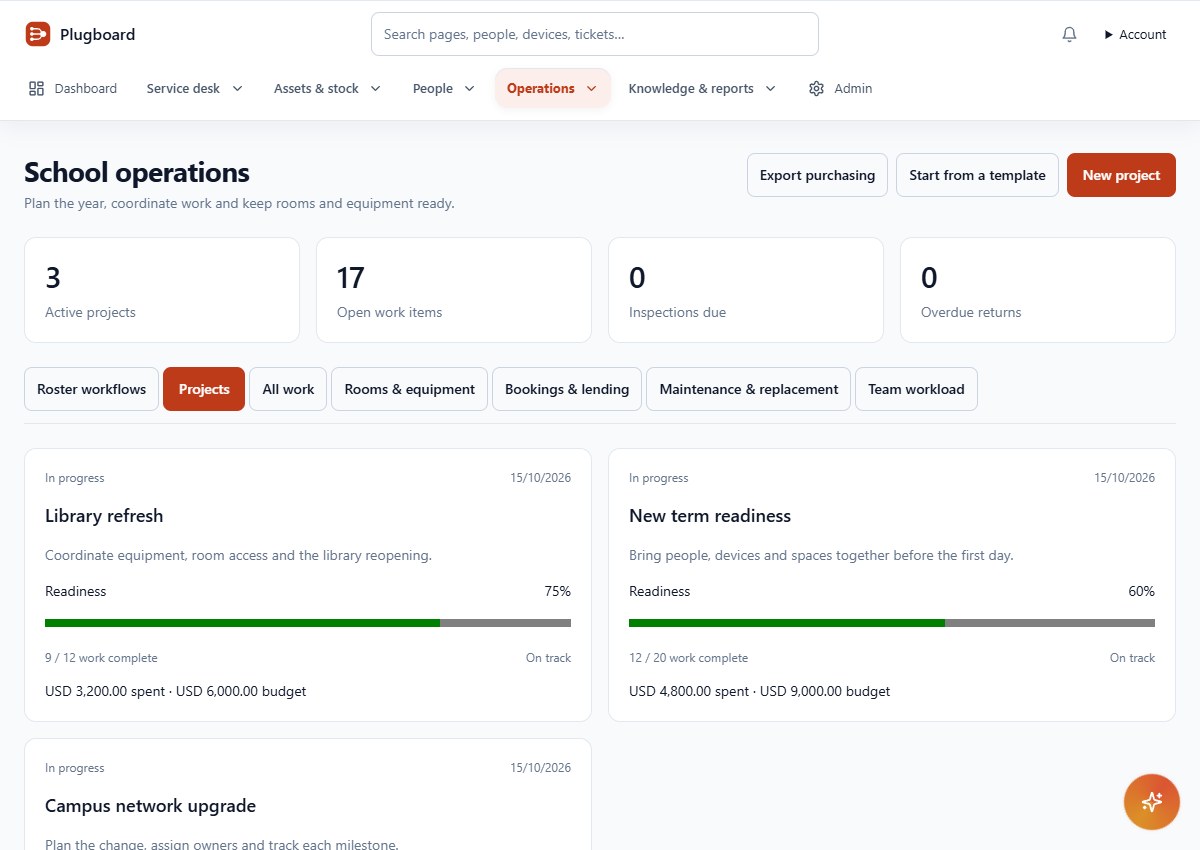
Task: Open Knowledge & reports dropdown
Action: click(770, 88)
